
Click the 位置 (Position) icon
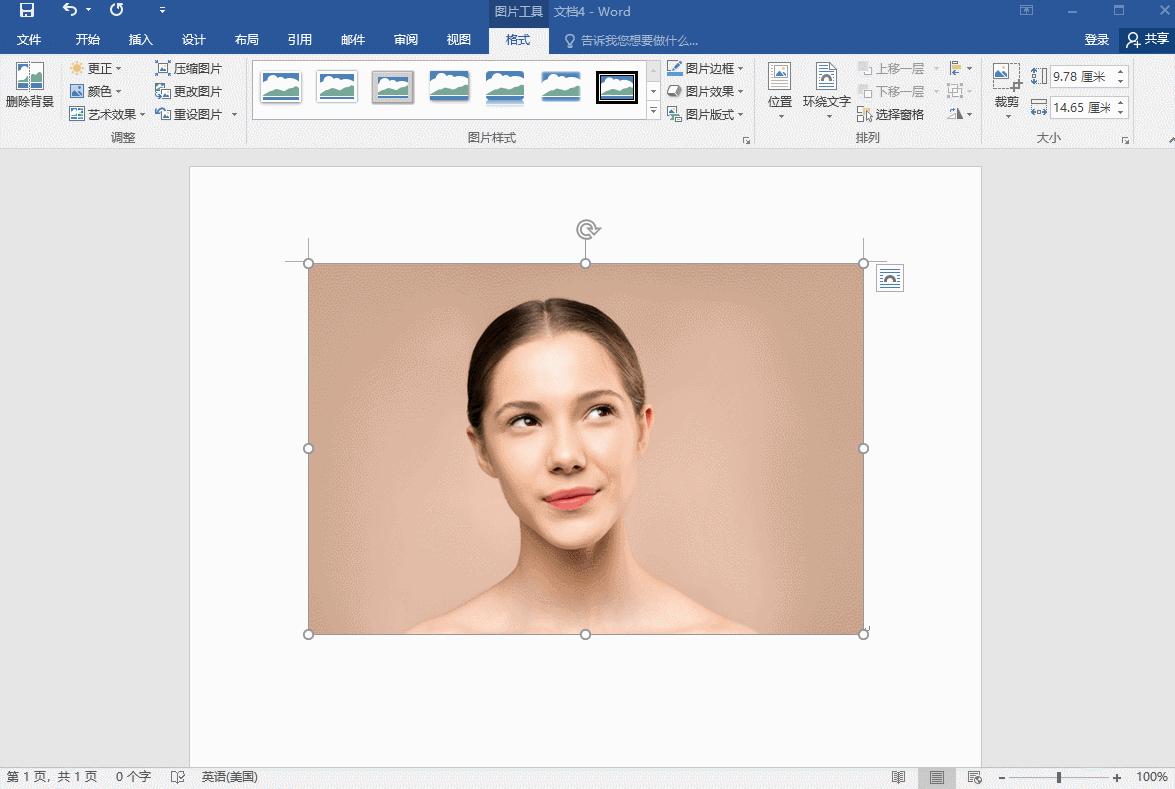tap(780, 90)
